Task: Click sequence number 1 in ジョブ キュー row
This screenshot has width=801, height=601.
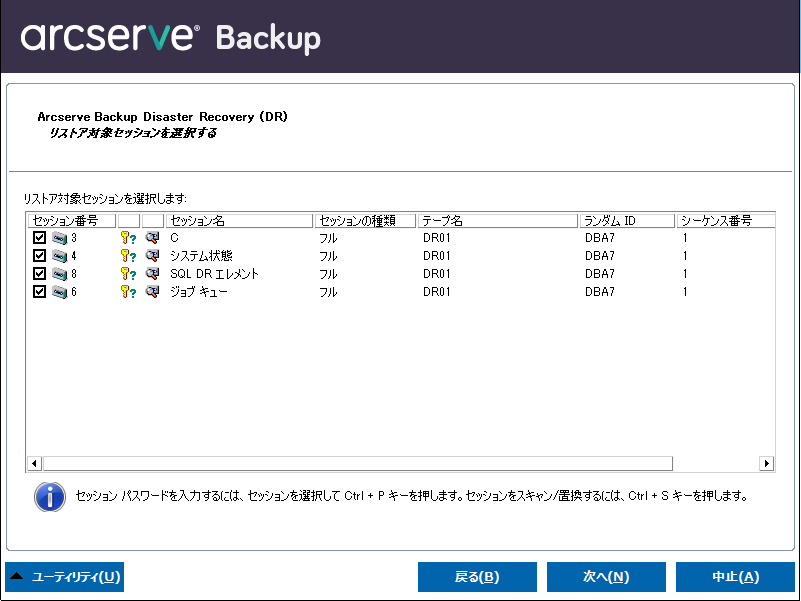Action: [685, 291]
